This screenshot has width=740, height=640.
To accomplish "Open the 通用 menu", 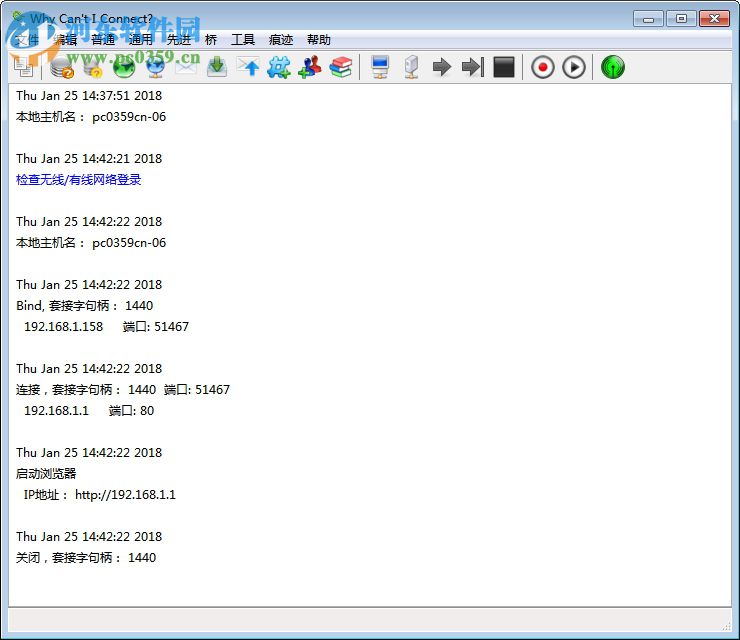I will (141, 40).
